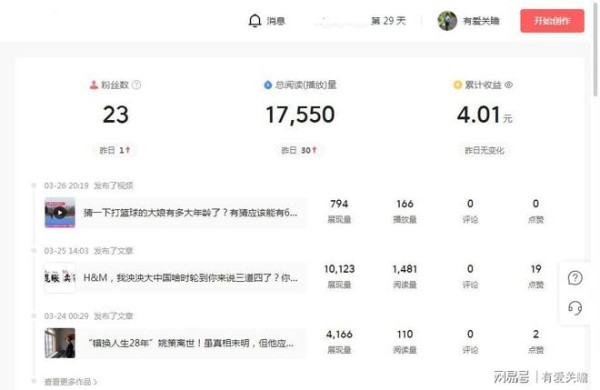
Task: Open the basketball video title text
Action: (x=191, y=213)
